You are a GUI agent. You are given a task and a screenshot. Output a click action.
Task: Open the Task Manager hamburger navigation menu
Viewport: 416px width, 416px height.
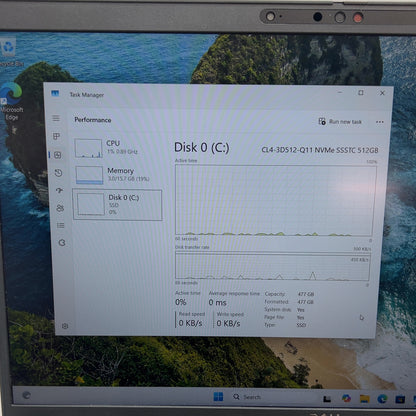[56, 118]
